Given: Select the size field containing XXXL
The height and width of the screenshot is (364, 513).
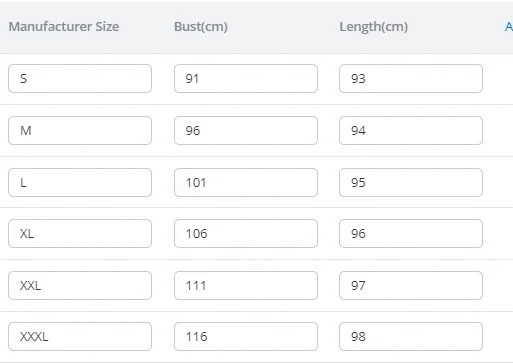Looking at the screenshot, I should click(80, 337).
